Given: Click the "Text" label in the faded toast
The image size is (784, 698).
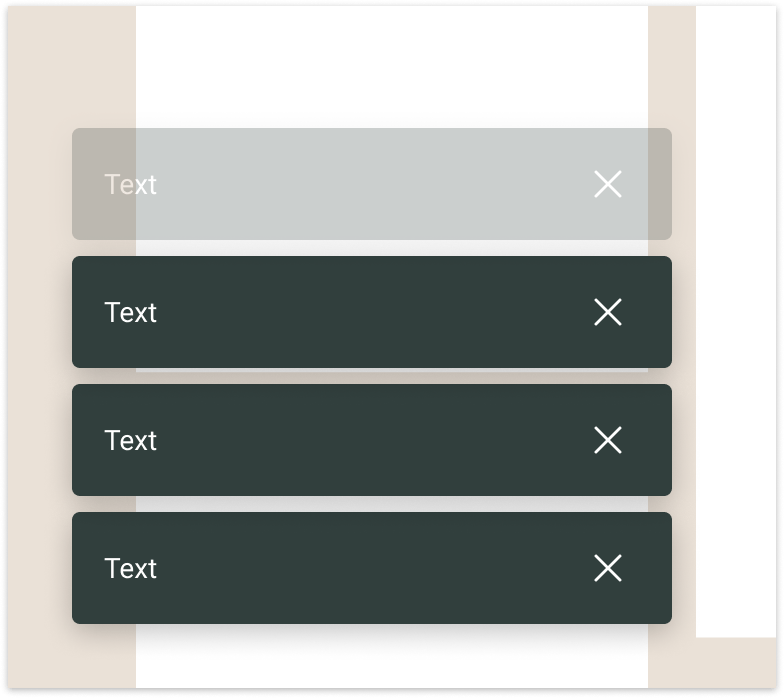Looking at the screenshot, I should point(131,184).
